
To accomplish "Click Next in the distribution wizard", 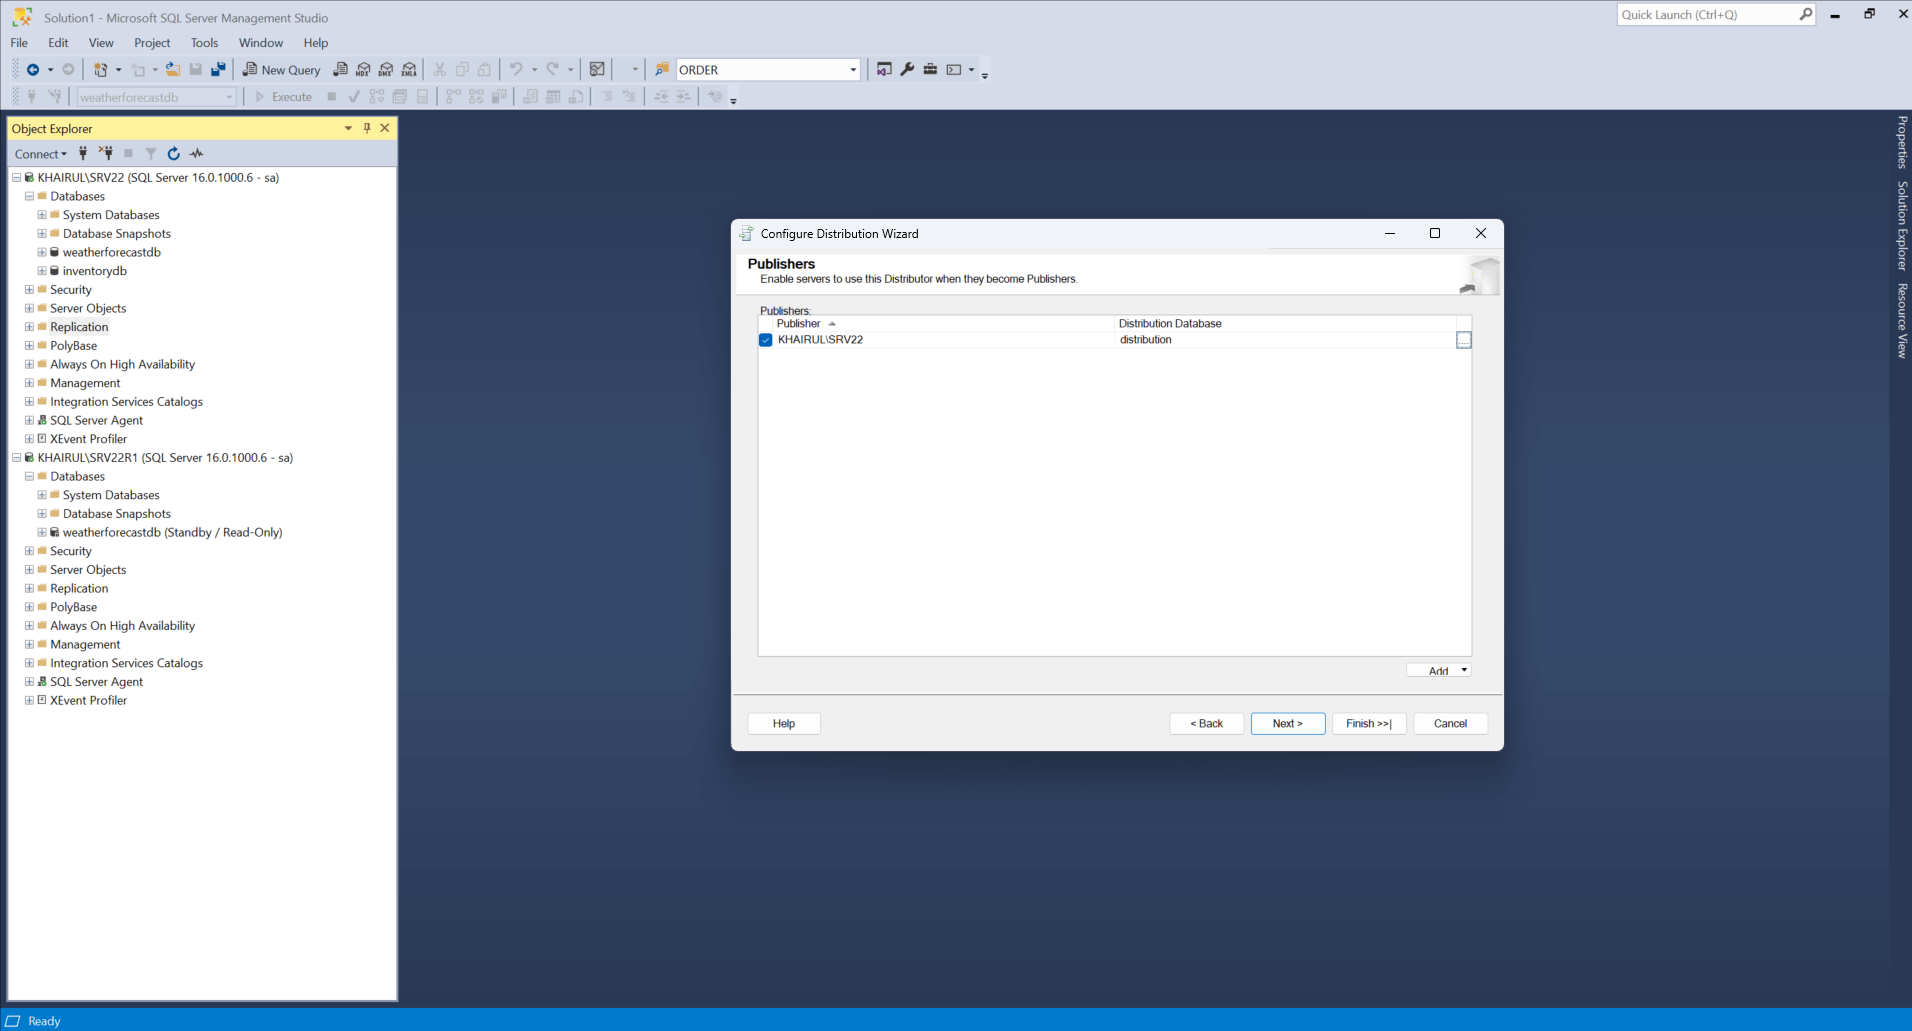I will pos(1287,723).
